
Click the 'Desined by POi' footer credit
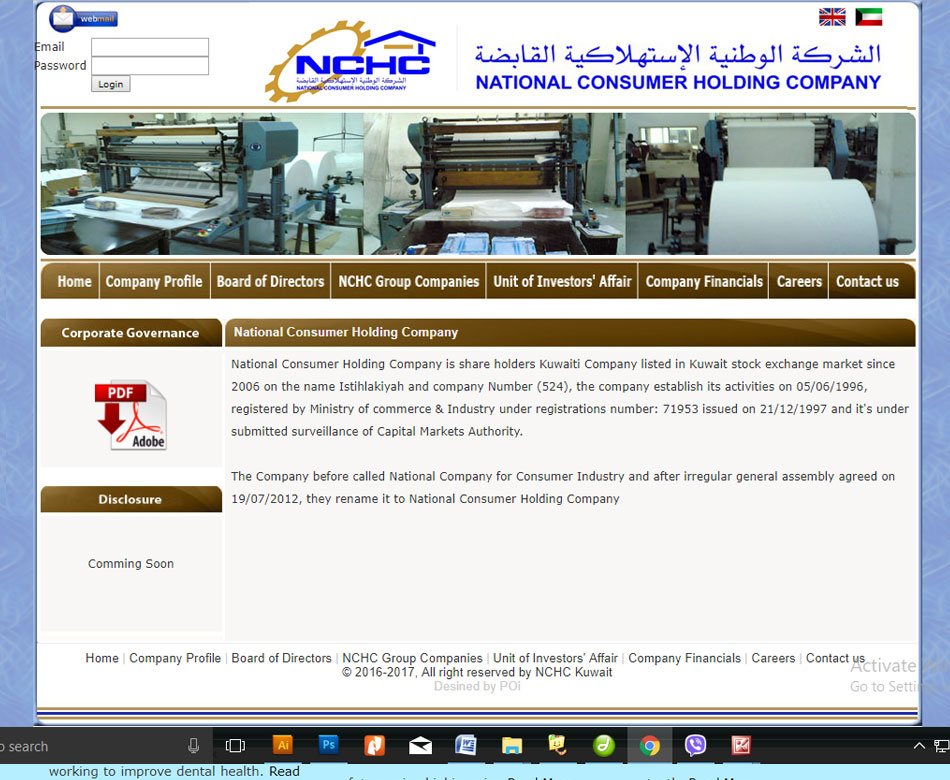click(477, 686)
